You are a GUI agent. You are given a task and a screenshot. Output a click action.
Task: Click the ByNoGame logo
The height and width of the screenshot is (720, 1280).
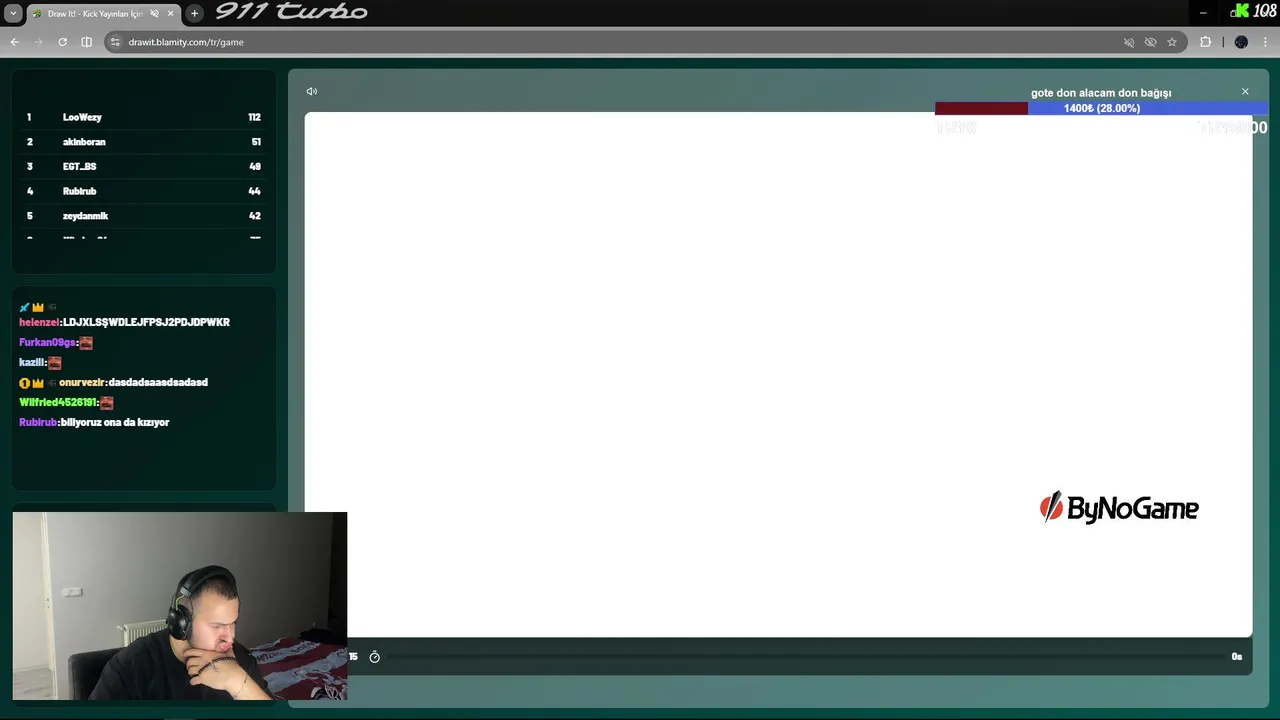[x=1119, y=508]
